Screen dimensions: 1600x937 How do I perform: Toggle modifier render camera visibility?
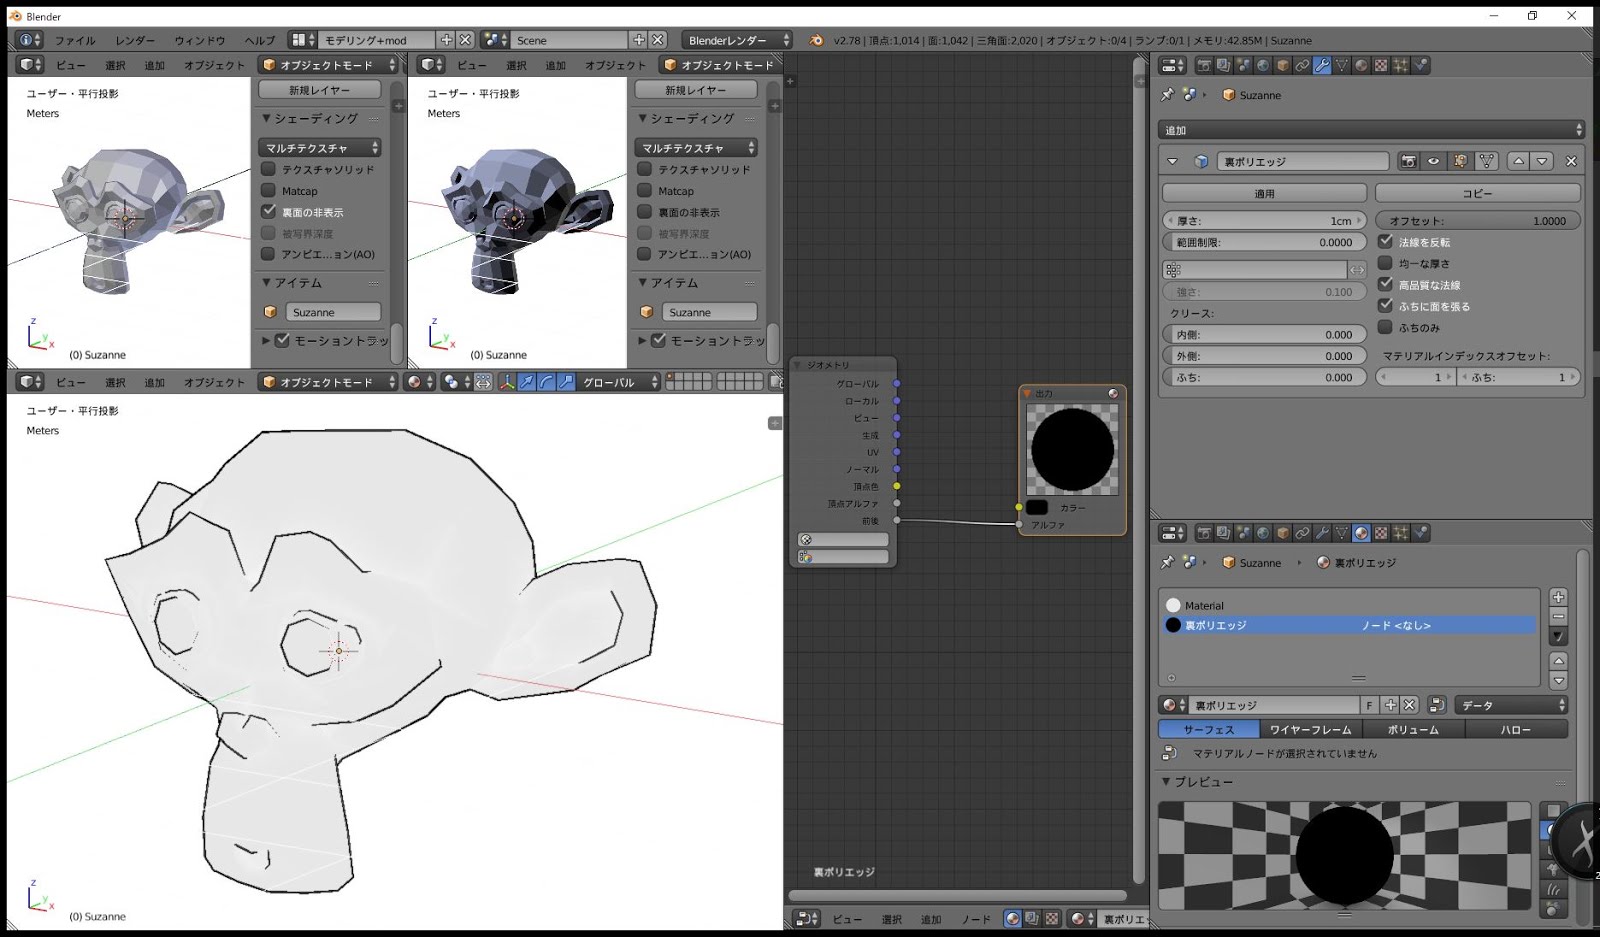coord(1408,161)
